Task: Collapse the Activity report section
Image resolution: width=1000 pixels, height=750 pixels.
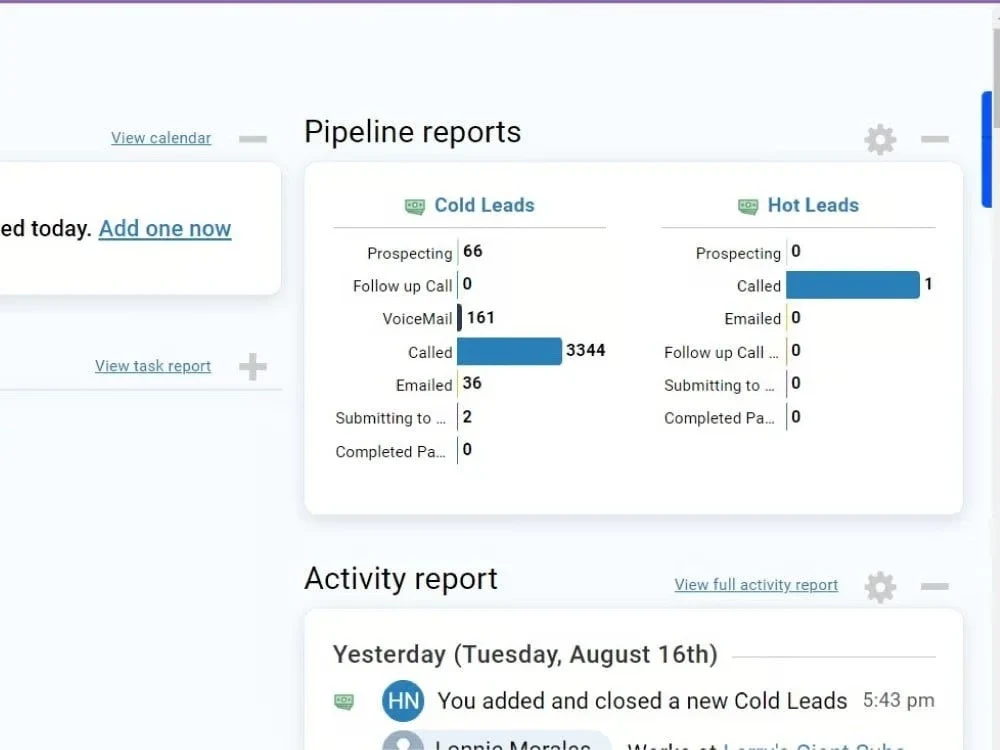Action: click(934, 586)
